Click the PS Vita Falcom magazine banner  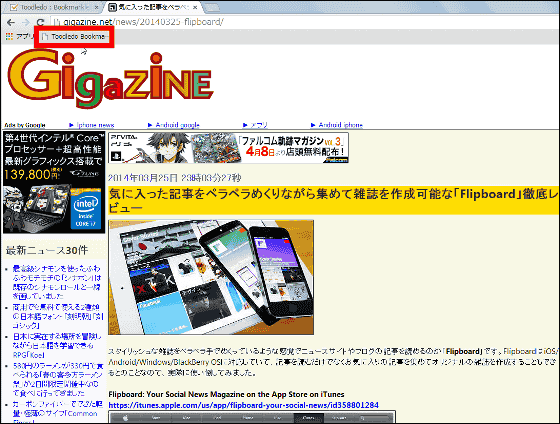229,148
